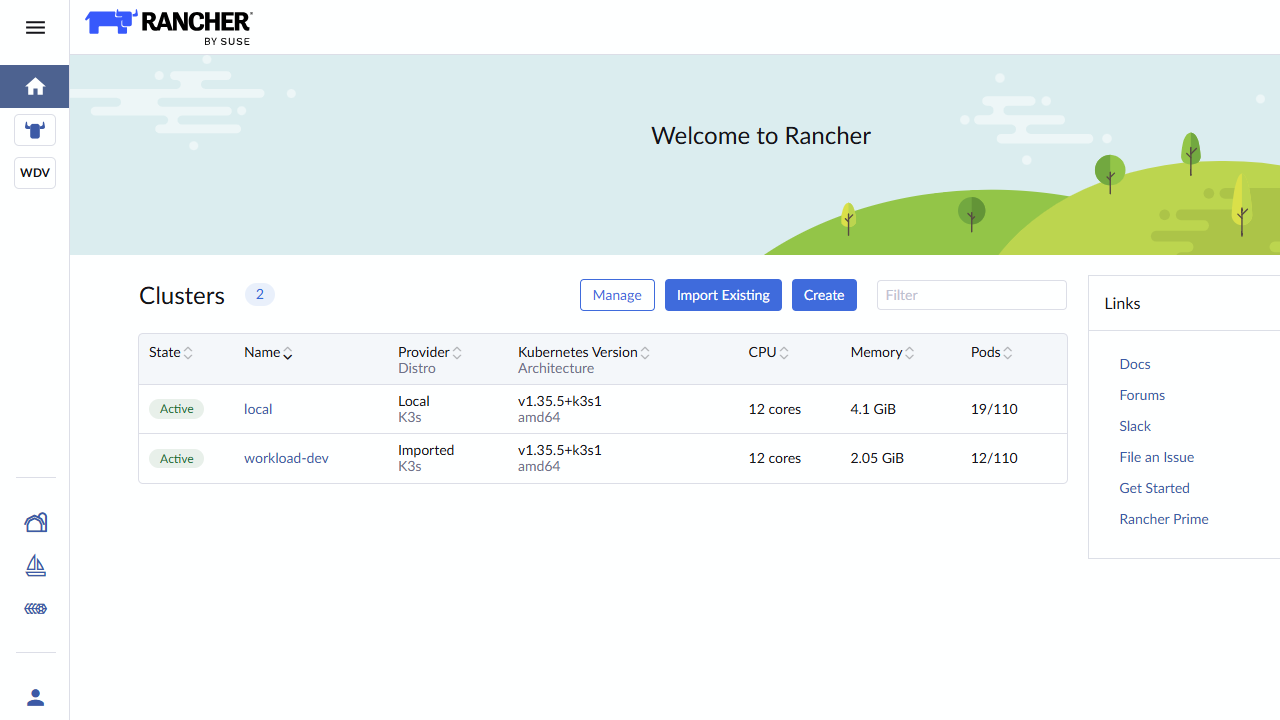Click the Welcome to Rancher heading
The width and height of the screenshot is (1280, 720).
point(761,135)
